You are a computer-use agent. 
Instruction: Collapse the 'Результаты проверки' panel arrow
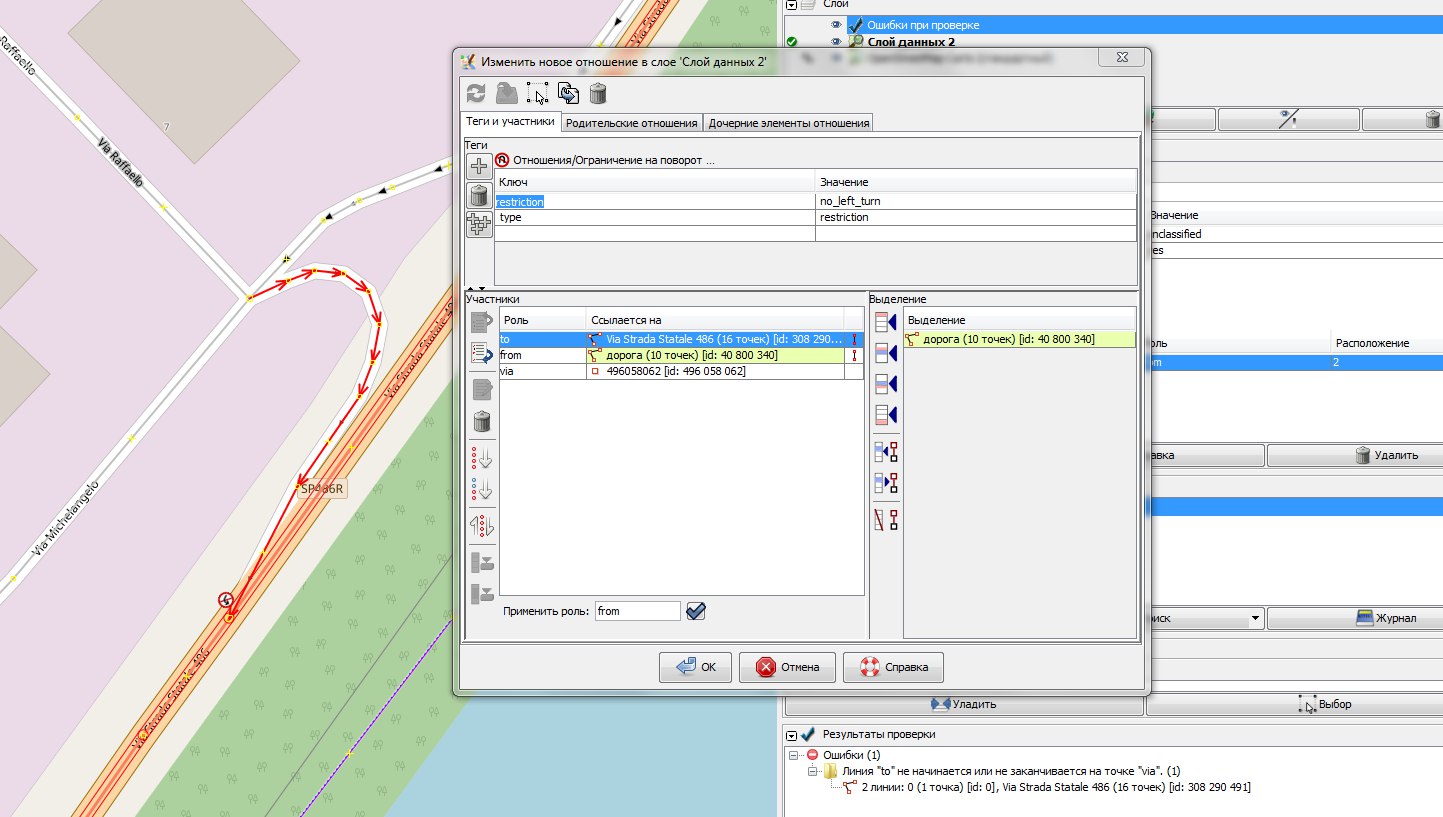pyautogui.click(x=791, y=734)
